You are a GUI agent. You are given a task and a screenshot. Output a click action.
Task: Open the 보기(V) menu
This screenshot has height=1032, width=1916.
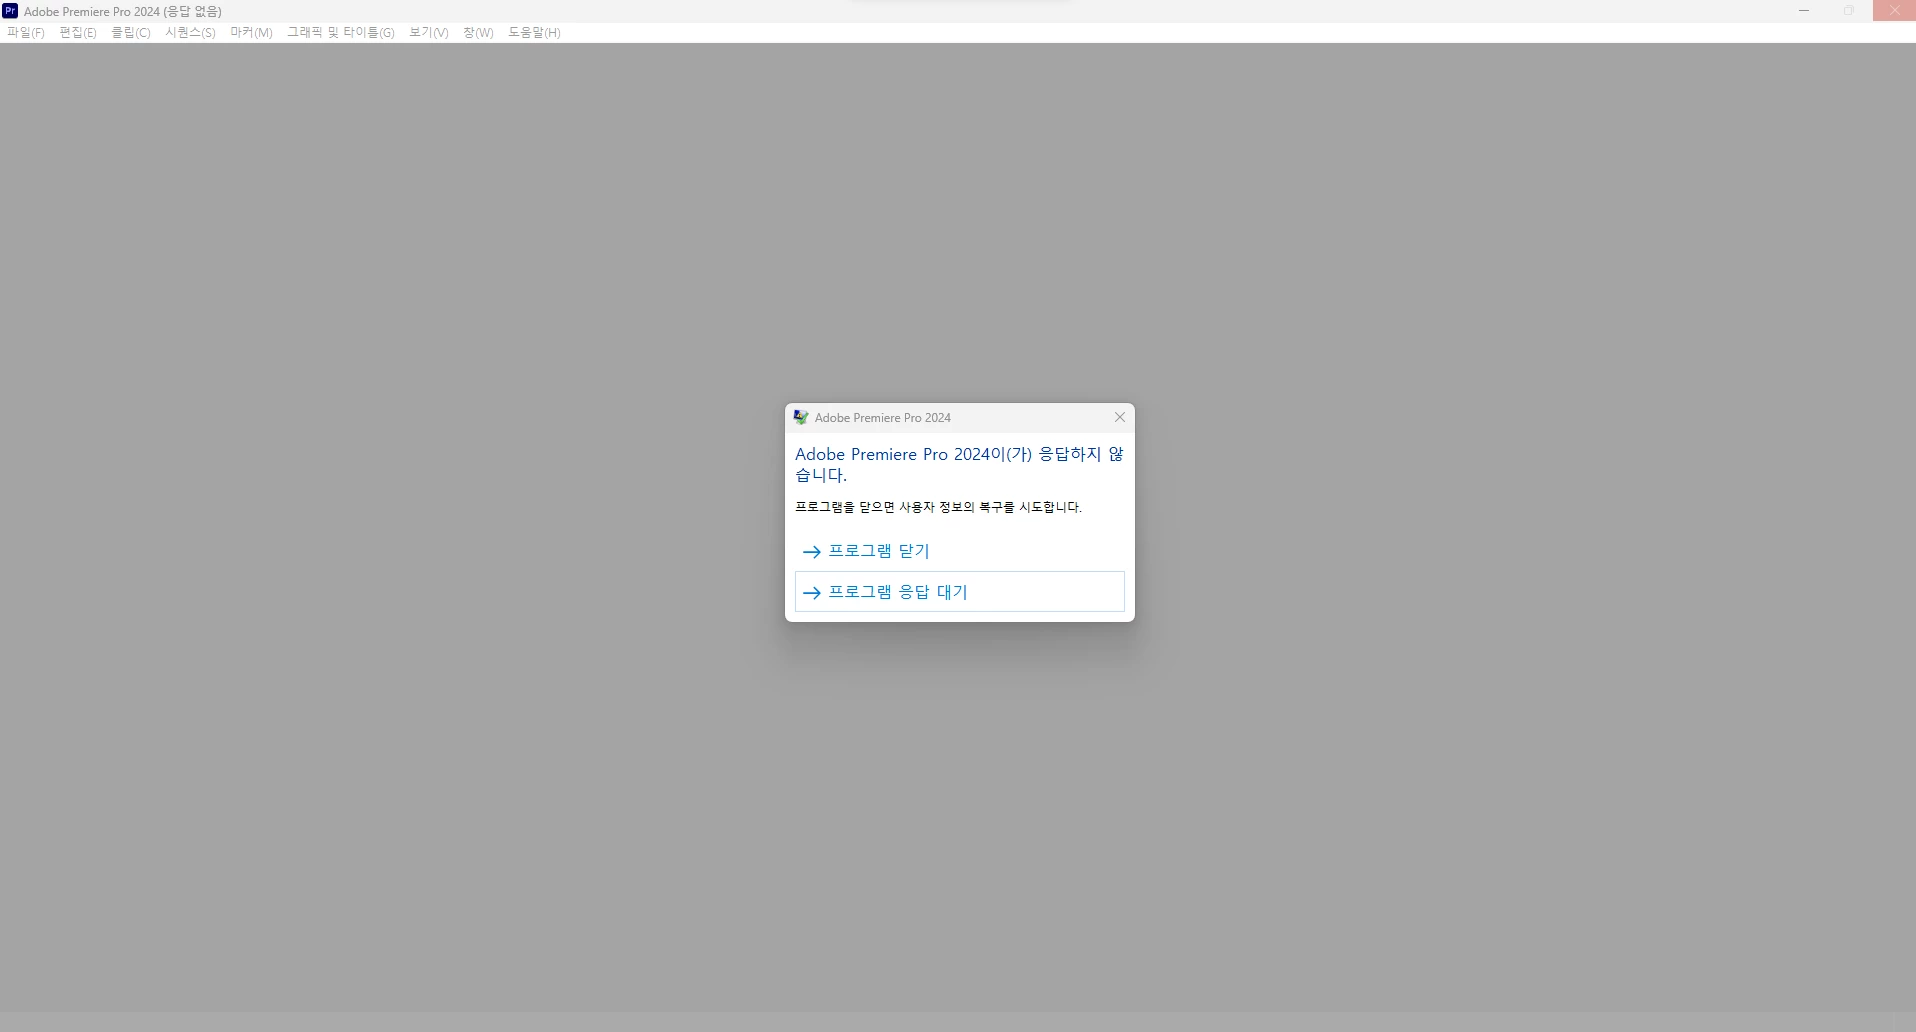[429, 33]
